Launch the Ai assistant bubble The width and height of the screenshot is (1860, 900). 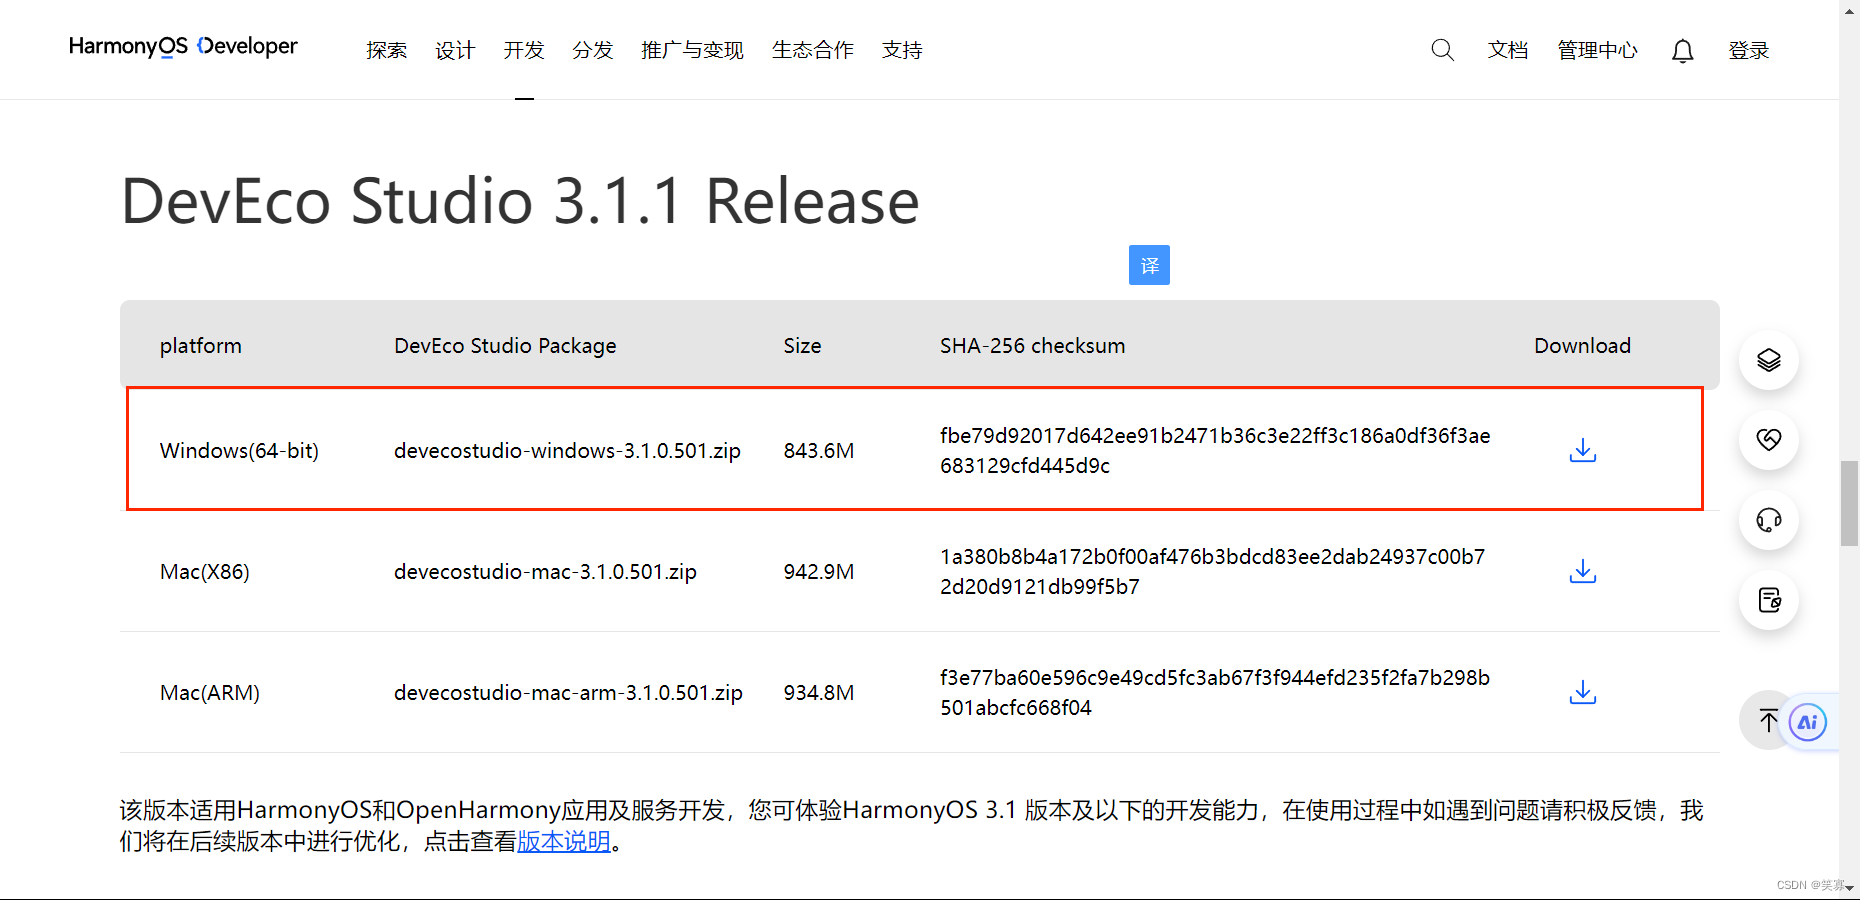(1806, 721)
